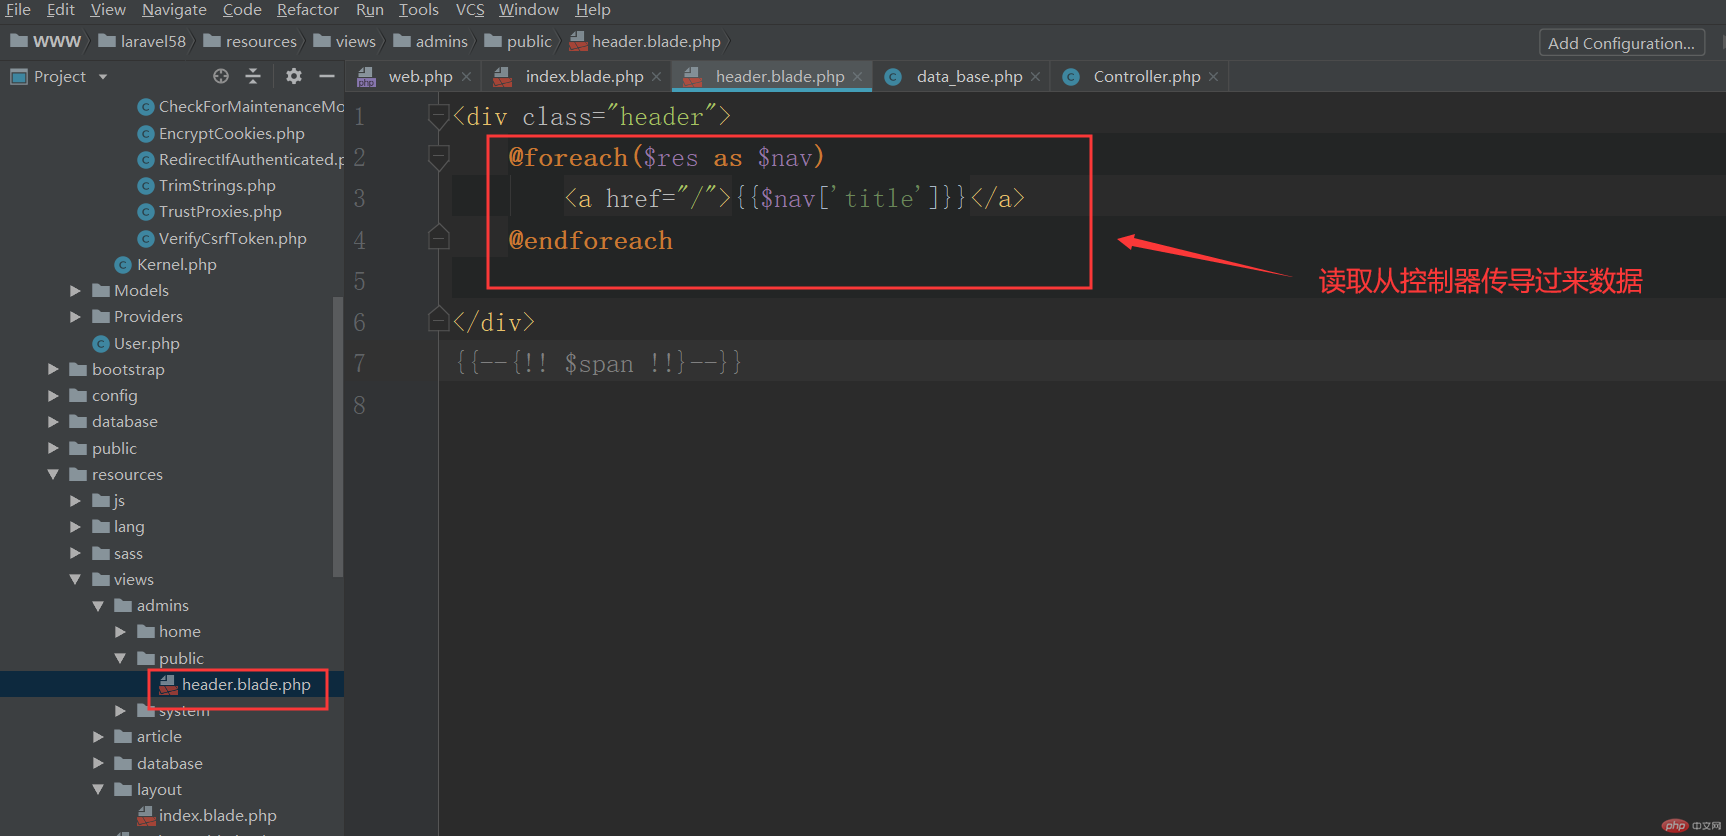Select header.blade.php in project tree
Viewport: 1726px width, 836px height.
click(236, 685)
